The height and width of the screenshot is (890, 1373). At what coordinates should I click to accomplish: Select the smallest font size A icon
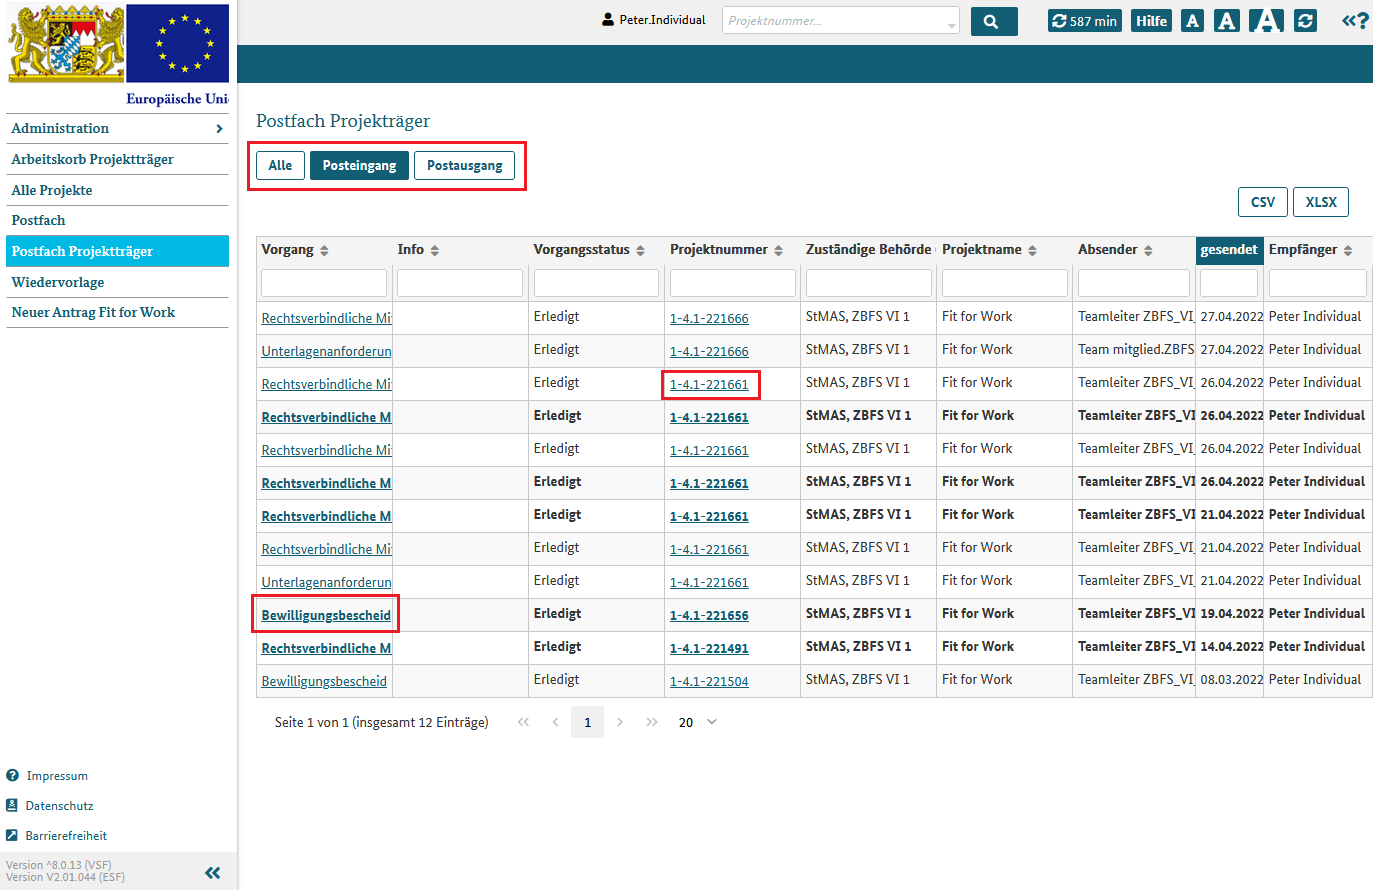click(1192, 21)
